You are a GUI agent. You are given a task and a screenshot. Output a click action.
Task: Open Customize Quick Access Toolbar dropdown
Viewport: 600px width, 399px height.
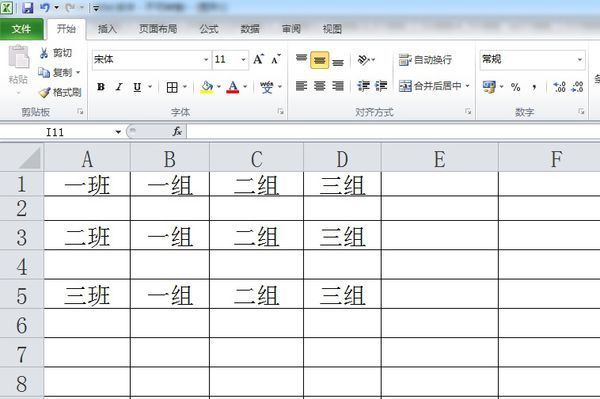click(96, 8)
